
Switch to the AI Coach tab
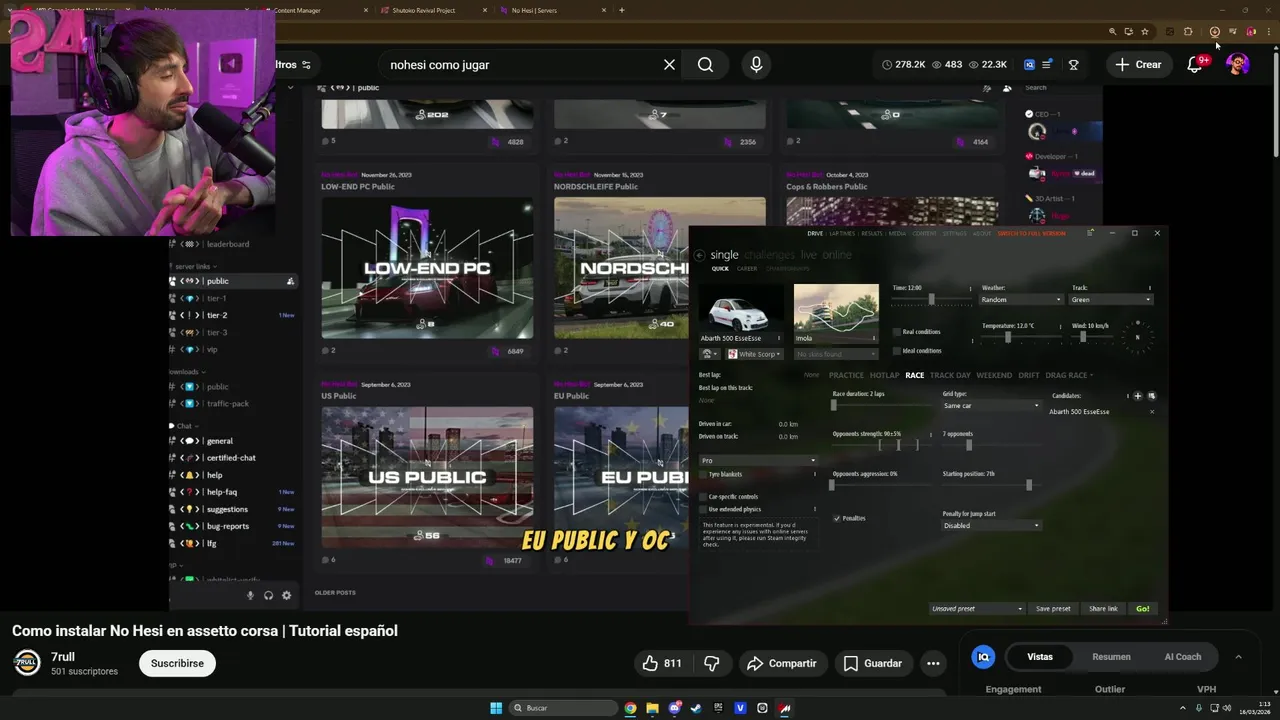[1183, 657]
